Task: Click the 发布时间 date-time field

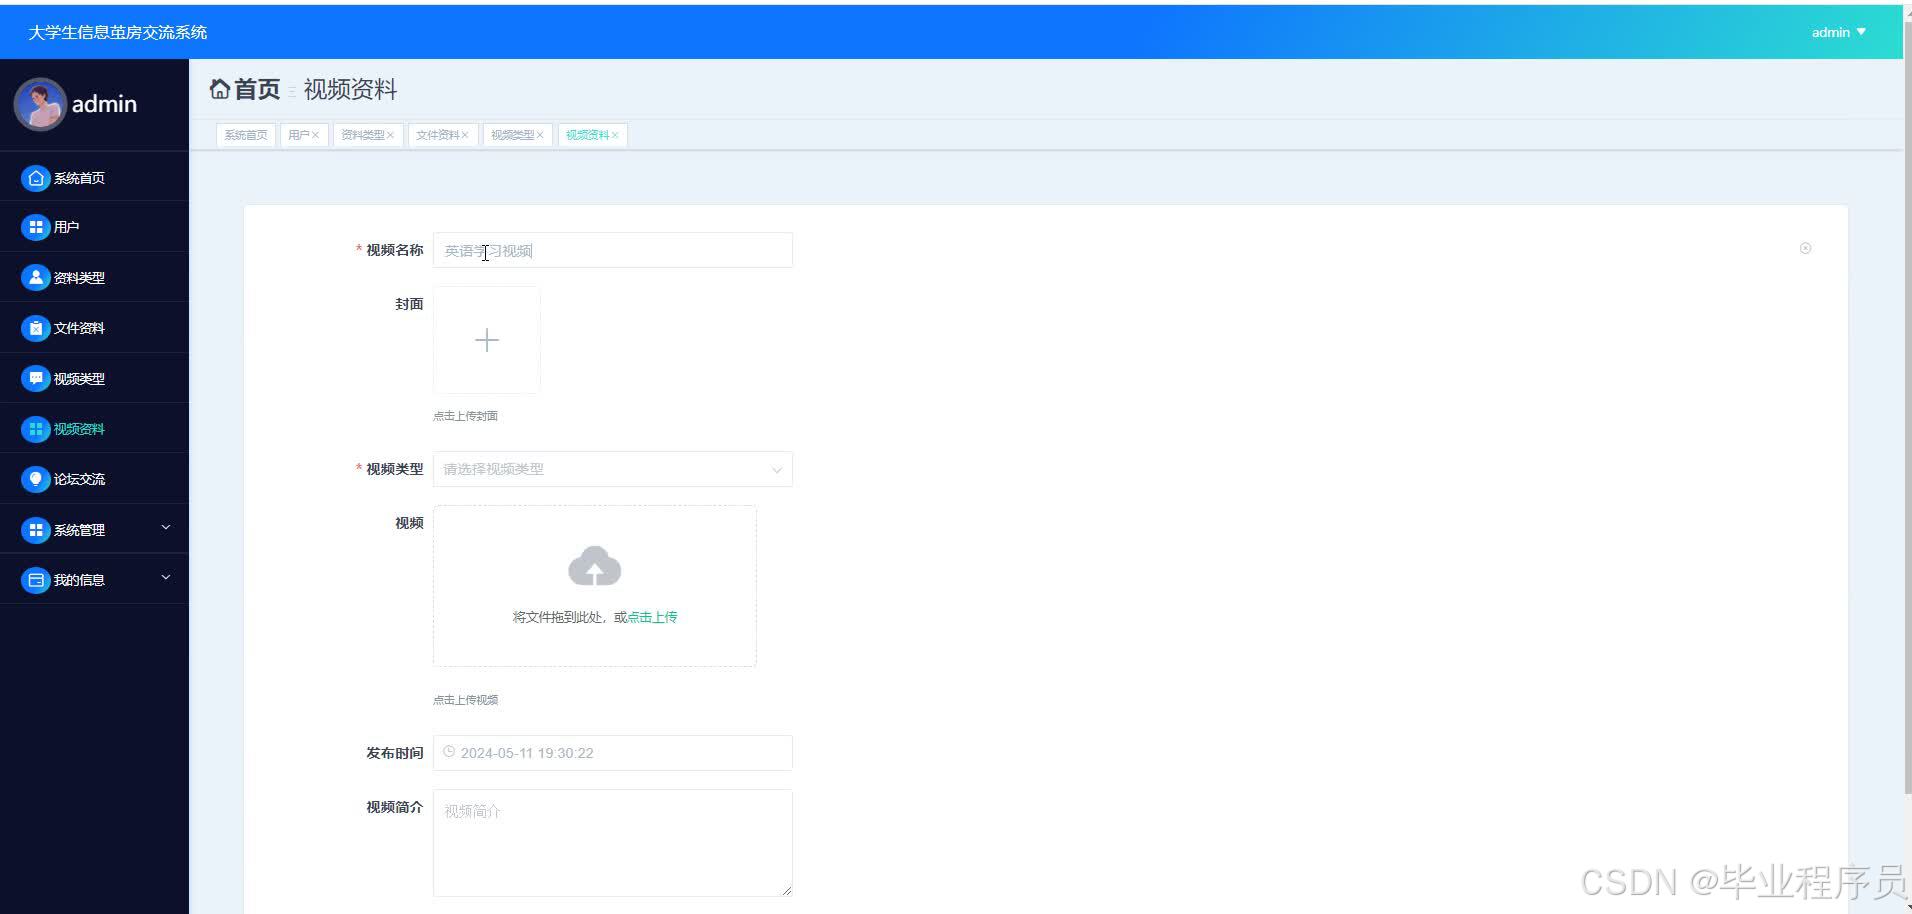Action: click(x=613, y=753)
